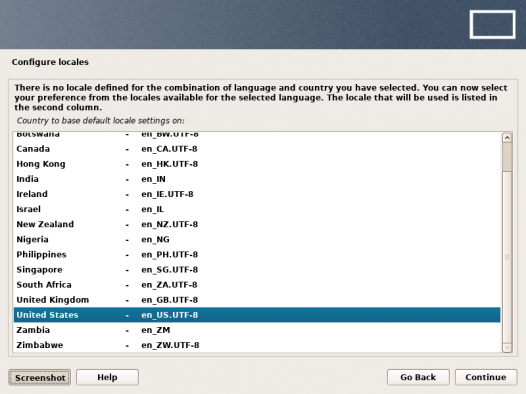Choose United Kingdom en_GB.UTF-8 locale
This screenshot has height=394, width=526.
pos(257,300)
